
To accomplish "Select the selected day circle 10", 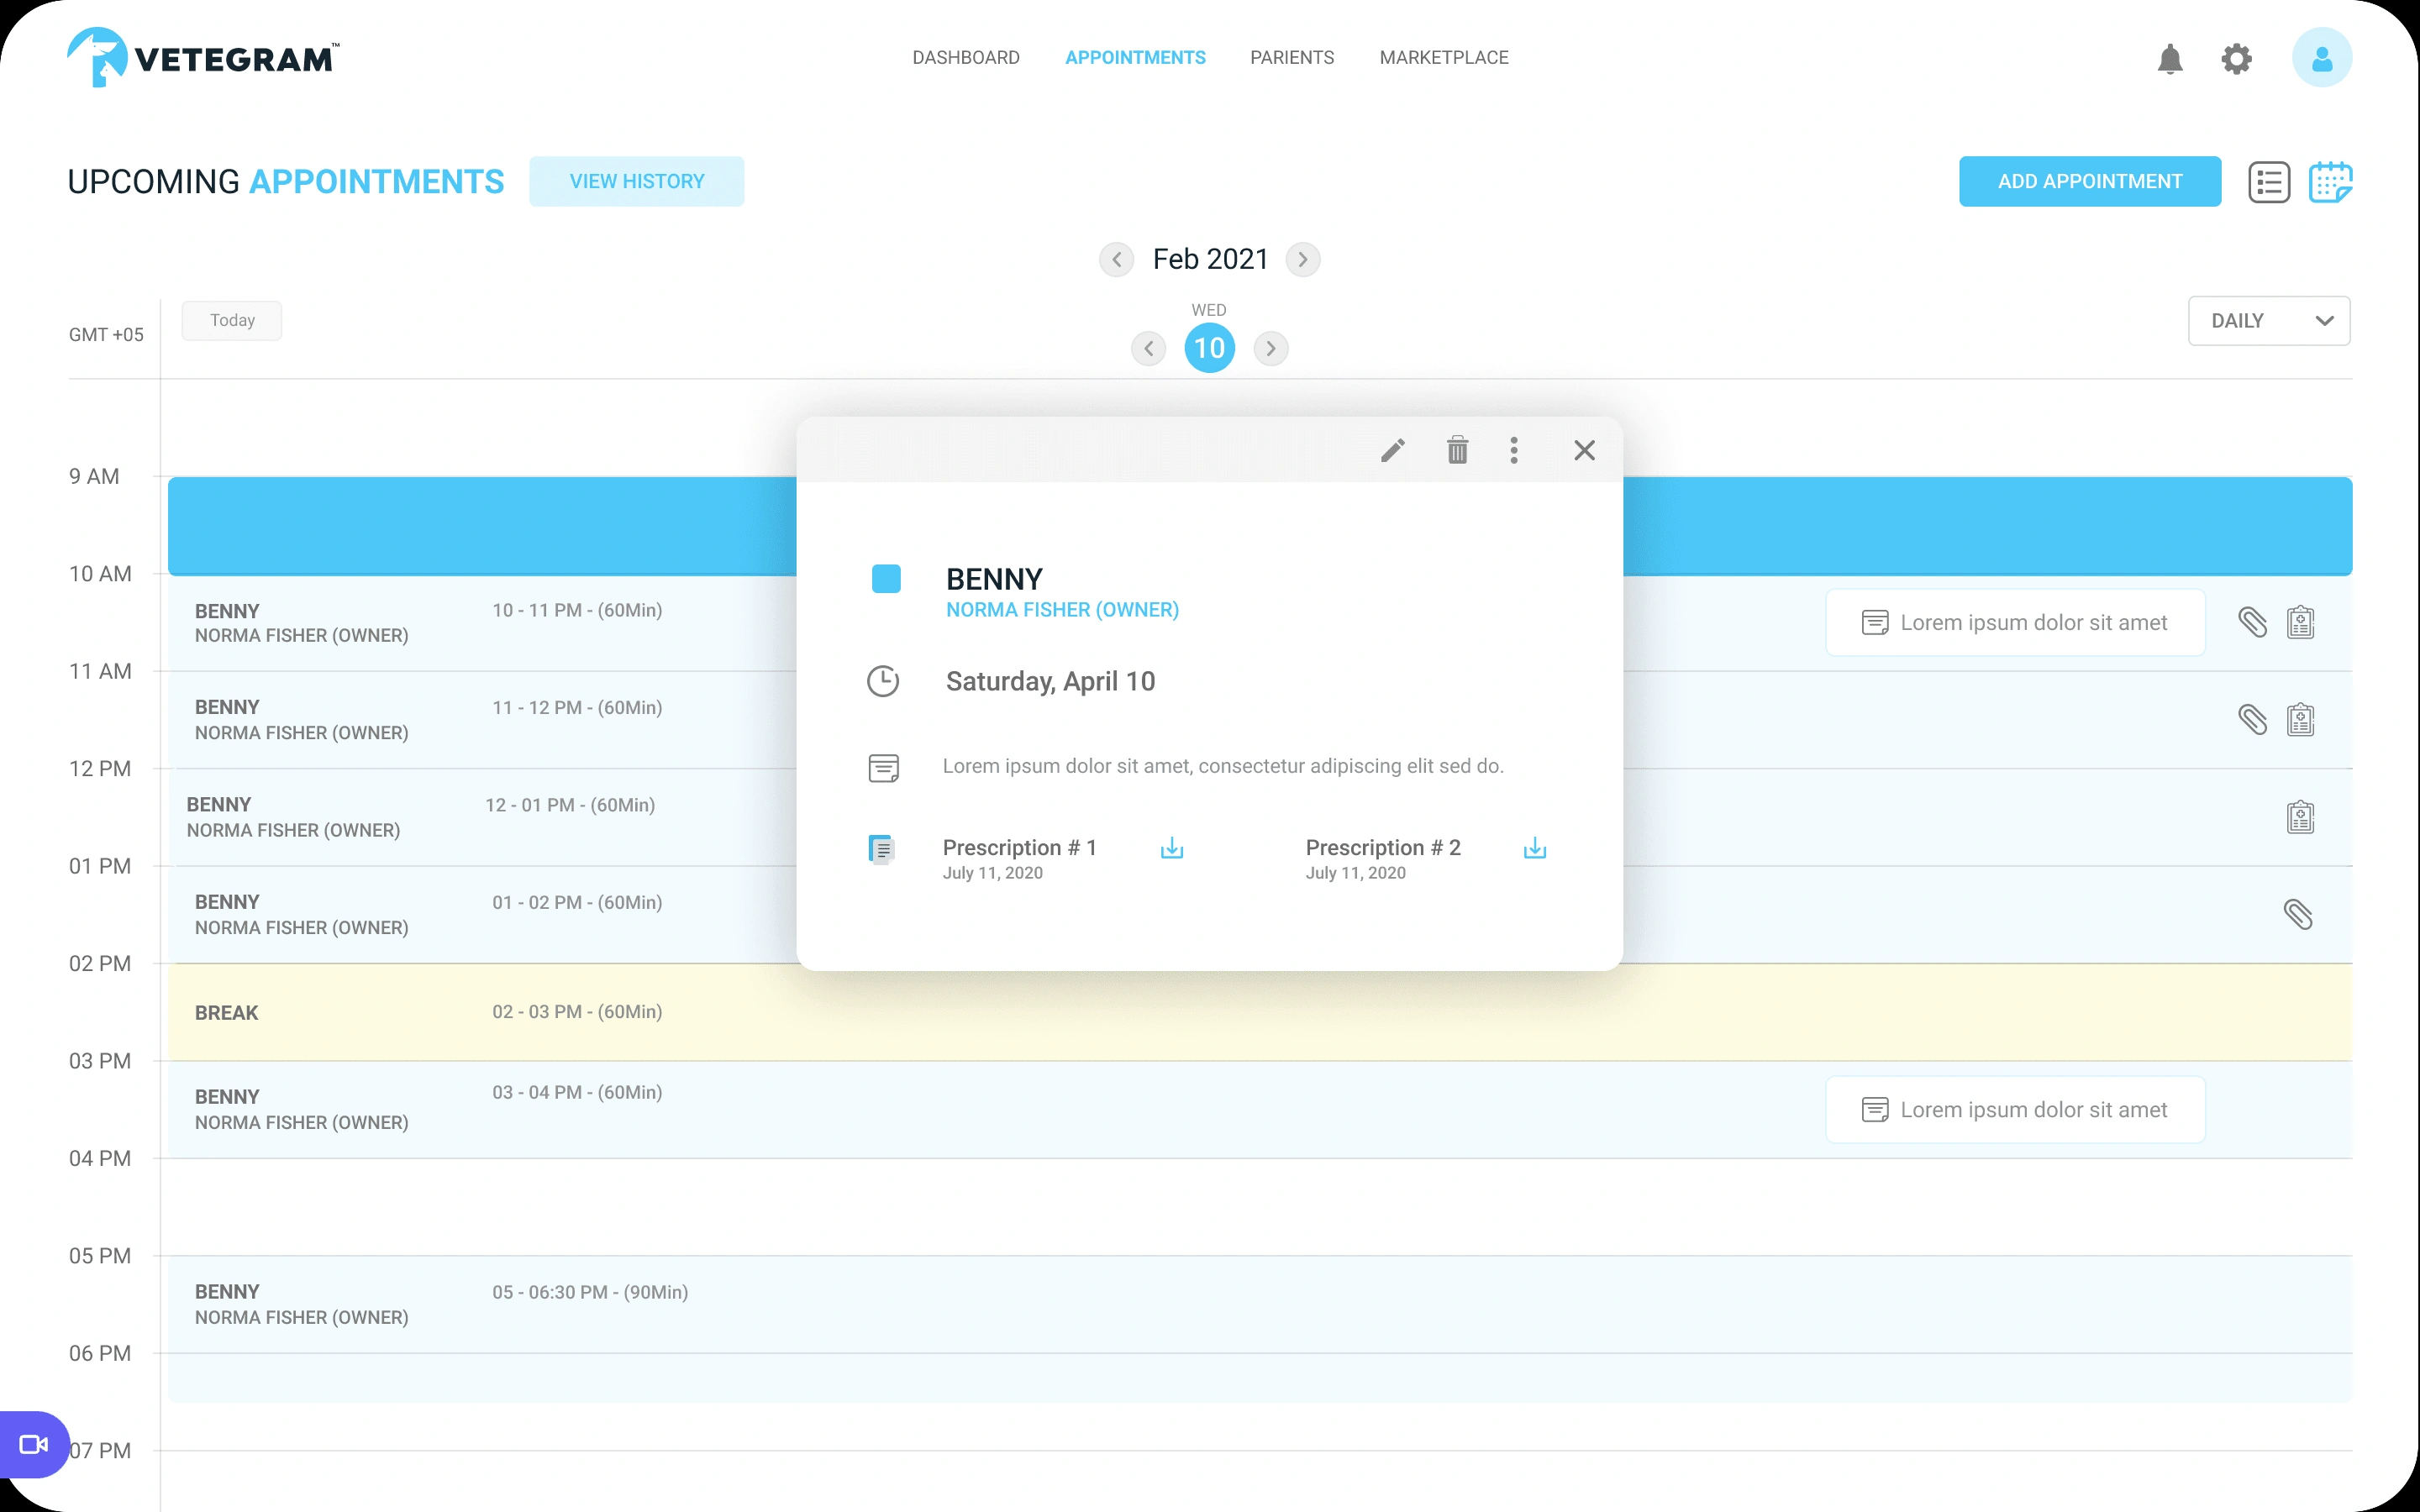I will [x=1209, y=348].
